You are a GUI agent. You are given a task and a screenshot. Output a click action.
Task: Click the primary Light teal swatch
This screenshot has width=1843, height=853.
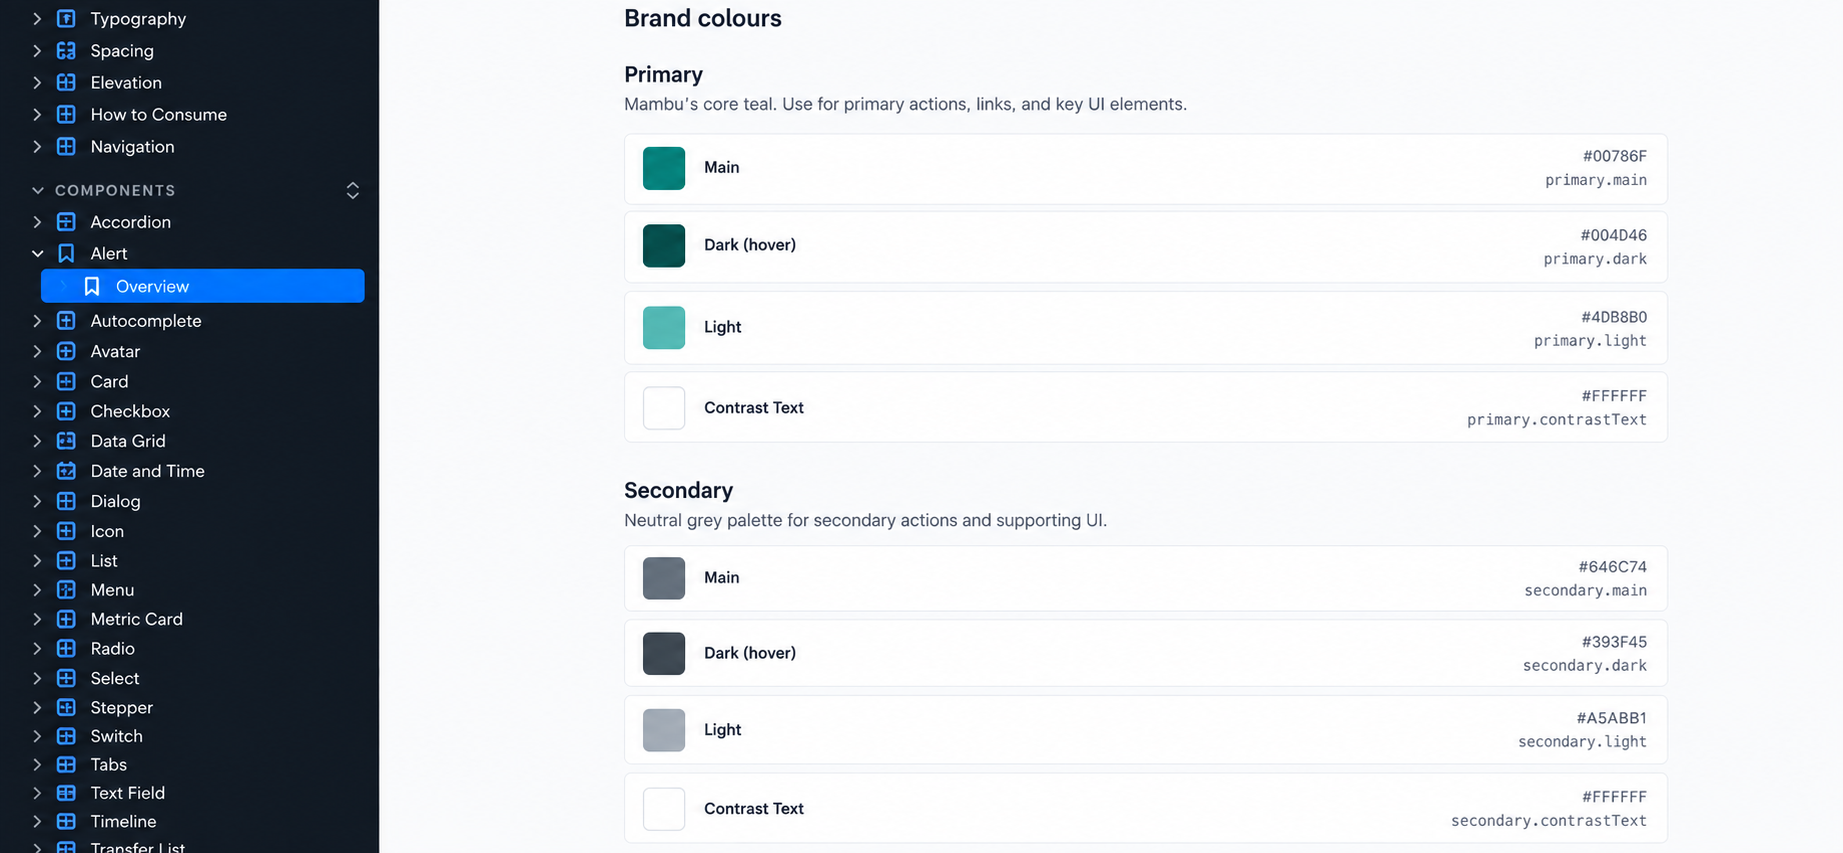pos(664,328)
